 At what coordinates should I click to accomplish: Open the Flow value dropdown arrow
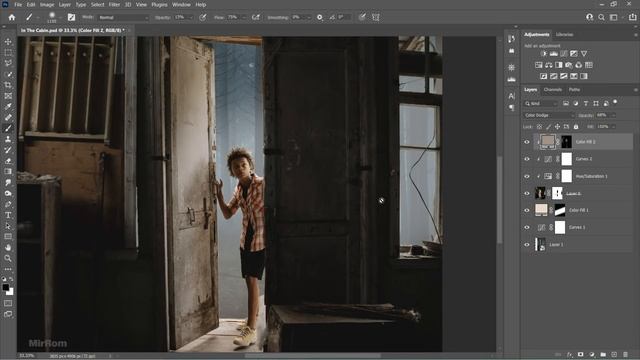point(244,18)
